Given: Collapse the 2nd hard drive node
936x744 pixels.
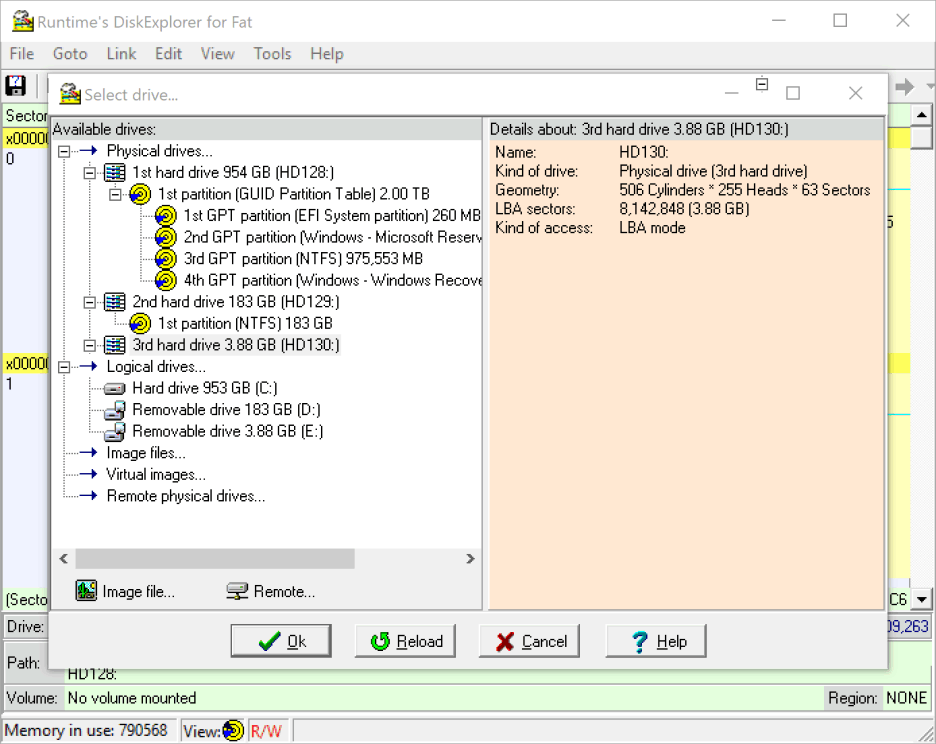Looking at the screenshot, I should (90, 302).
